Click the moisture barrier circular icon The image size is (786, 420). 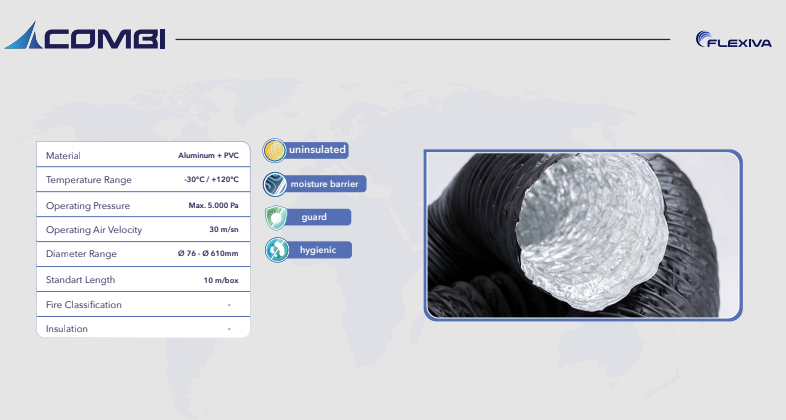275,184
